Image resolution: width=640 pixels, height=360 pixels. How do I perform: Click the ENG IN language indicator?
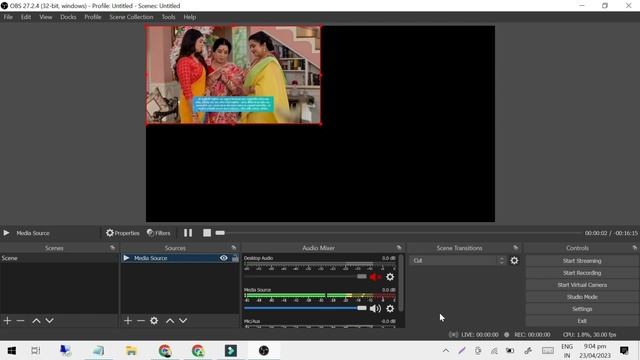pyautogui.click(x=567, y=351)
